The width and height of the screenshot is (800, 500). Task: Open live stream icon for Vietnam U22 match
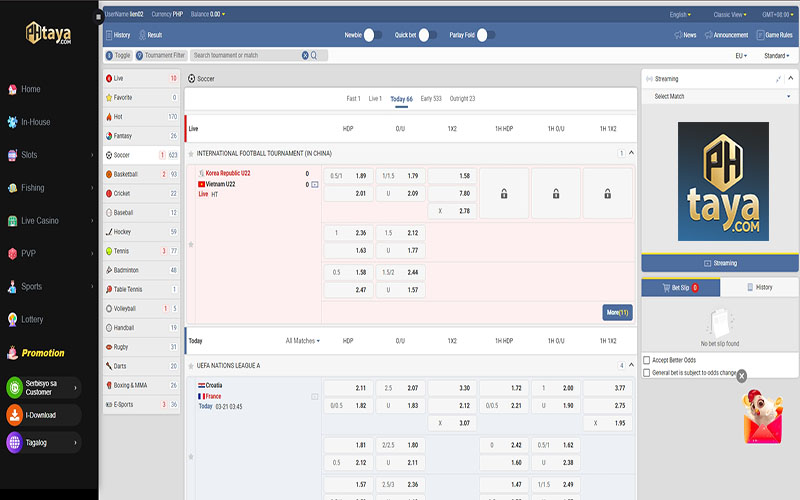(x=315, y=185)
